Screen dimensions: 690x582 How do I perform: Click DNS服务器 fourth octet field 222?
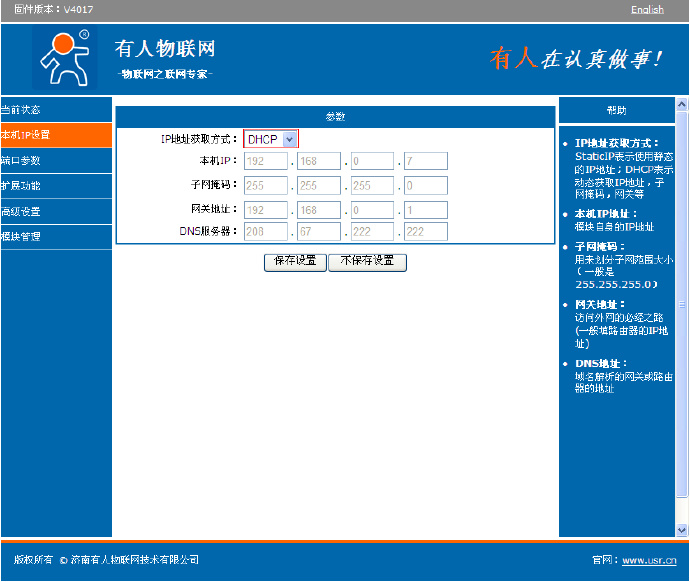pyautogui.click(x=426, y=231)
